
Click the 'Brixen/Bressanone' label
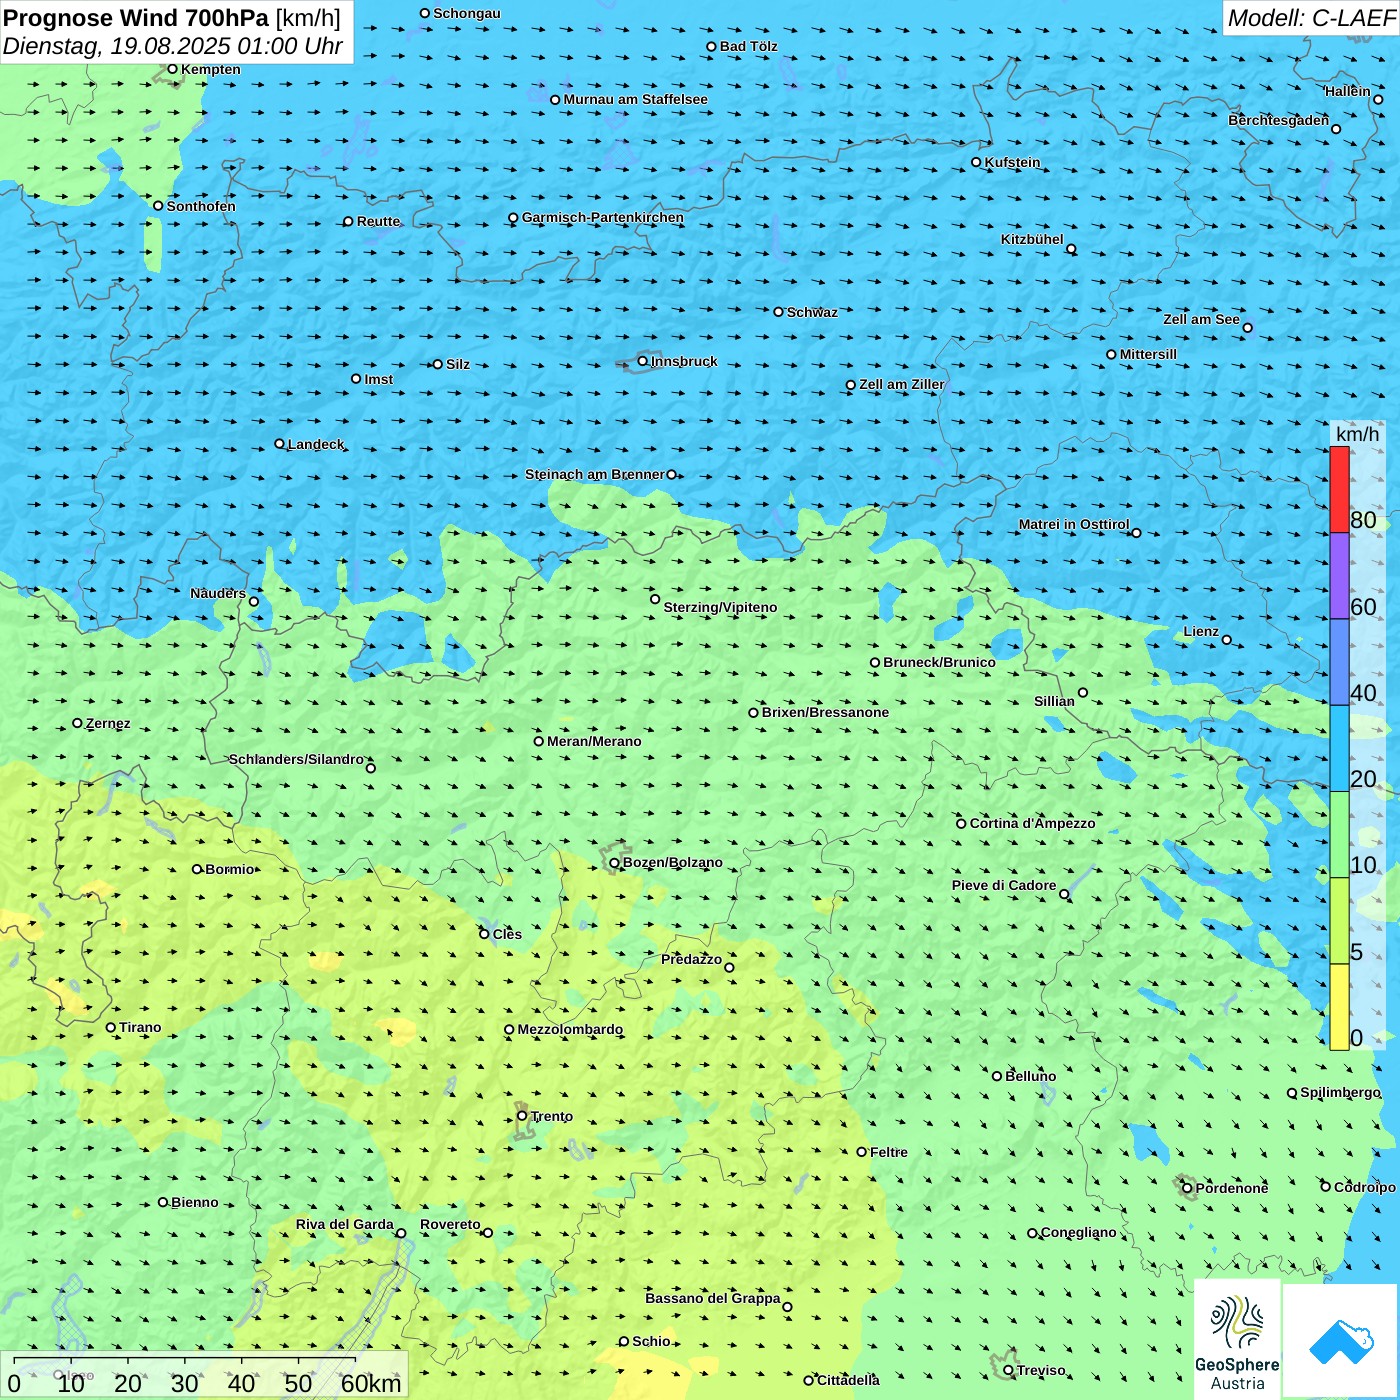[825, 712]
